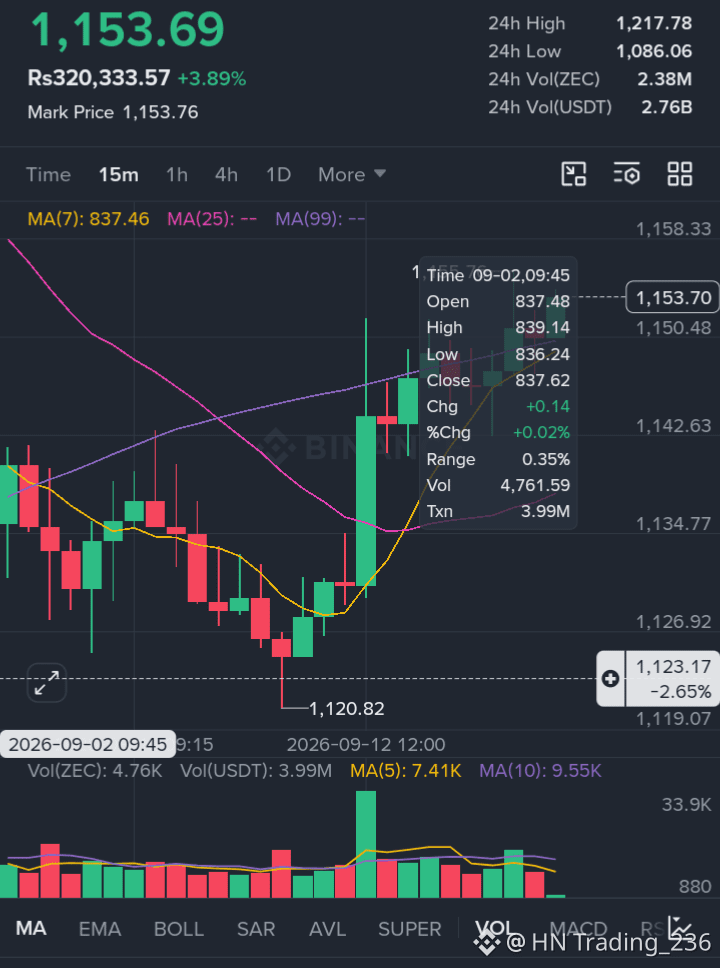Enable the SUPER indicator
Viewport: 720px width, 968px height.
click(x=409, y=928)
